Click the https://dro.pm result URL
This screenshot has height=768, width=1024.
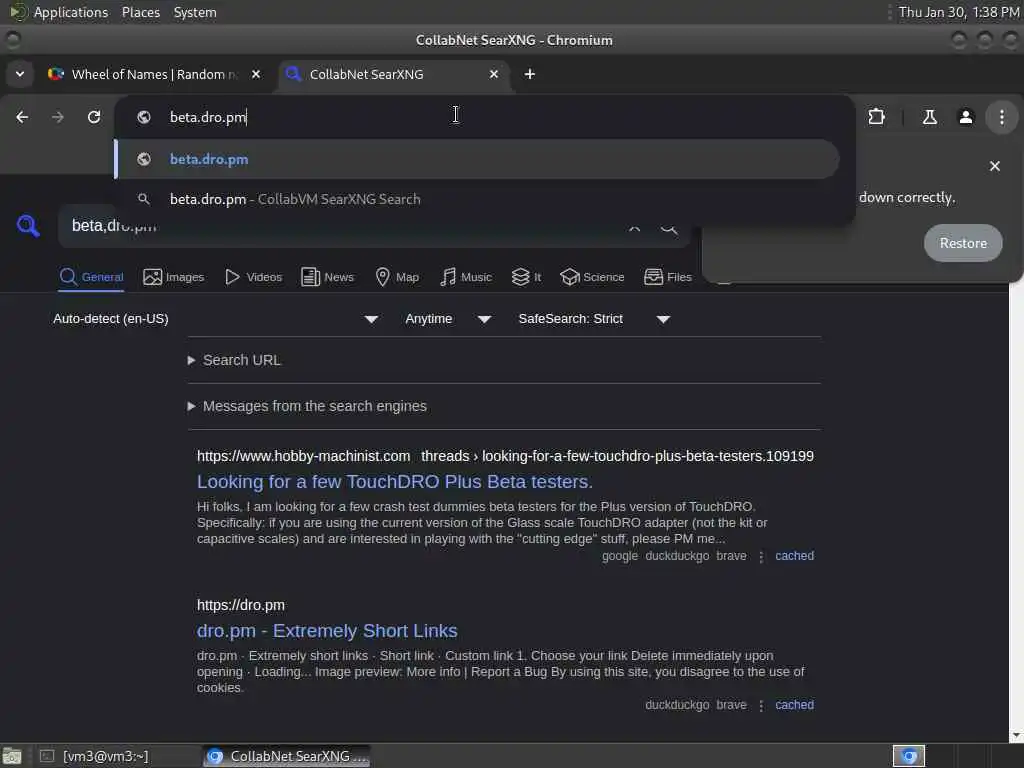(x=240, y=605)
